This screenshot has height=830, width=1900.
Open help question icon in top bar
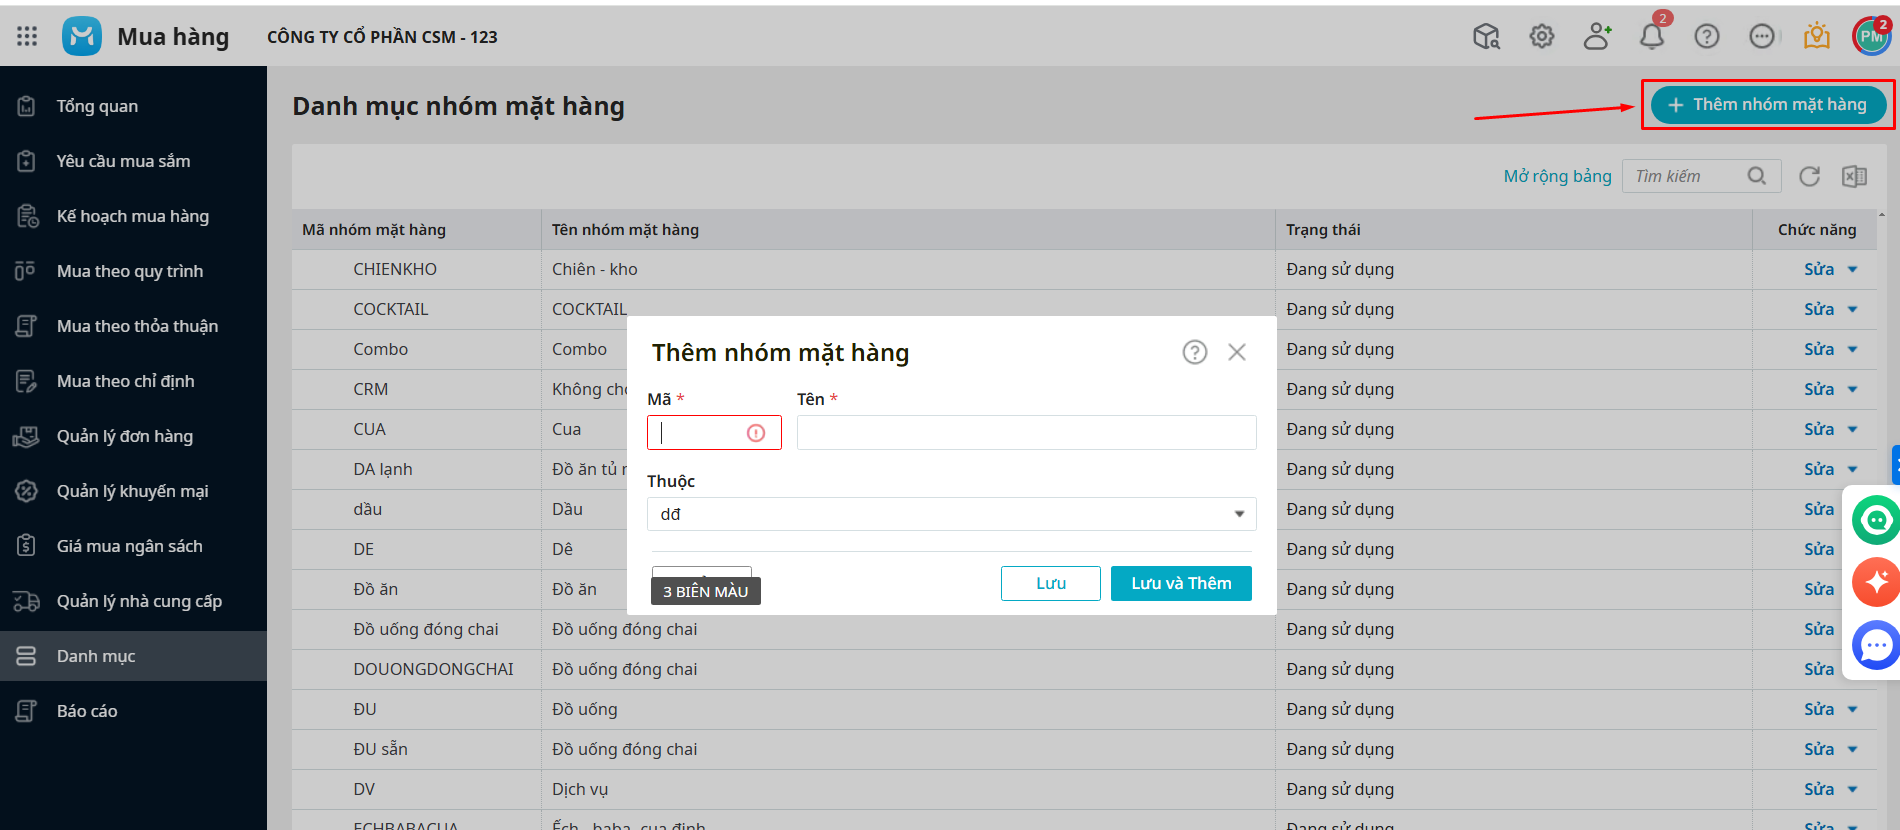click(1707, 36)
